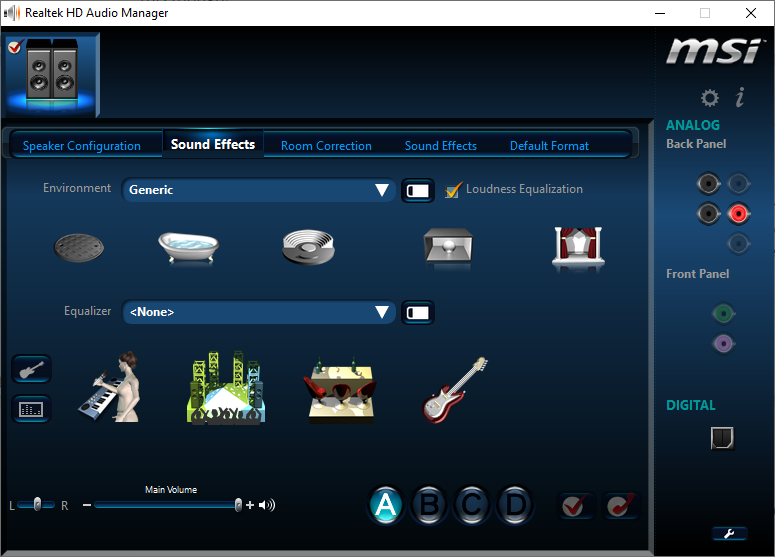
Task: Select the highlighted Sound Effects tab
Action: [x=213, y=144]
